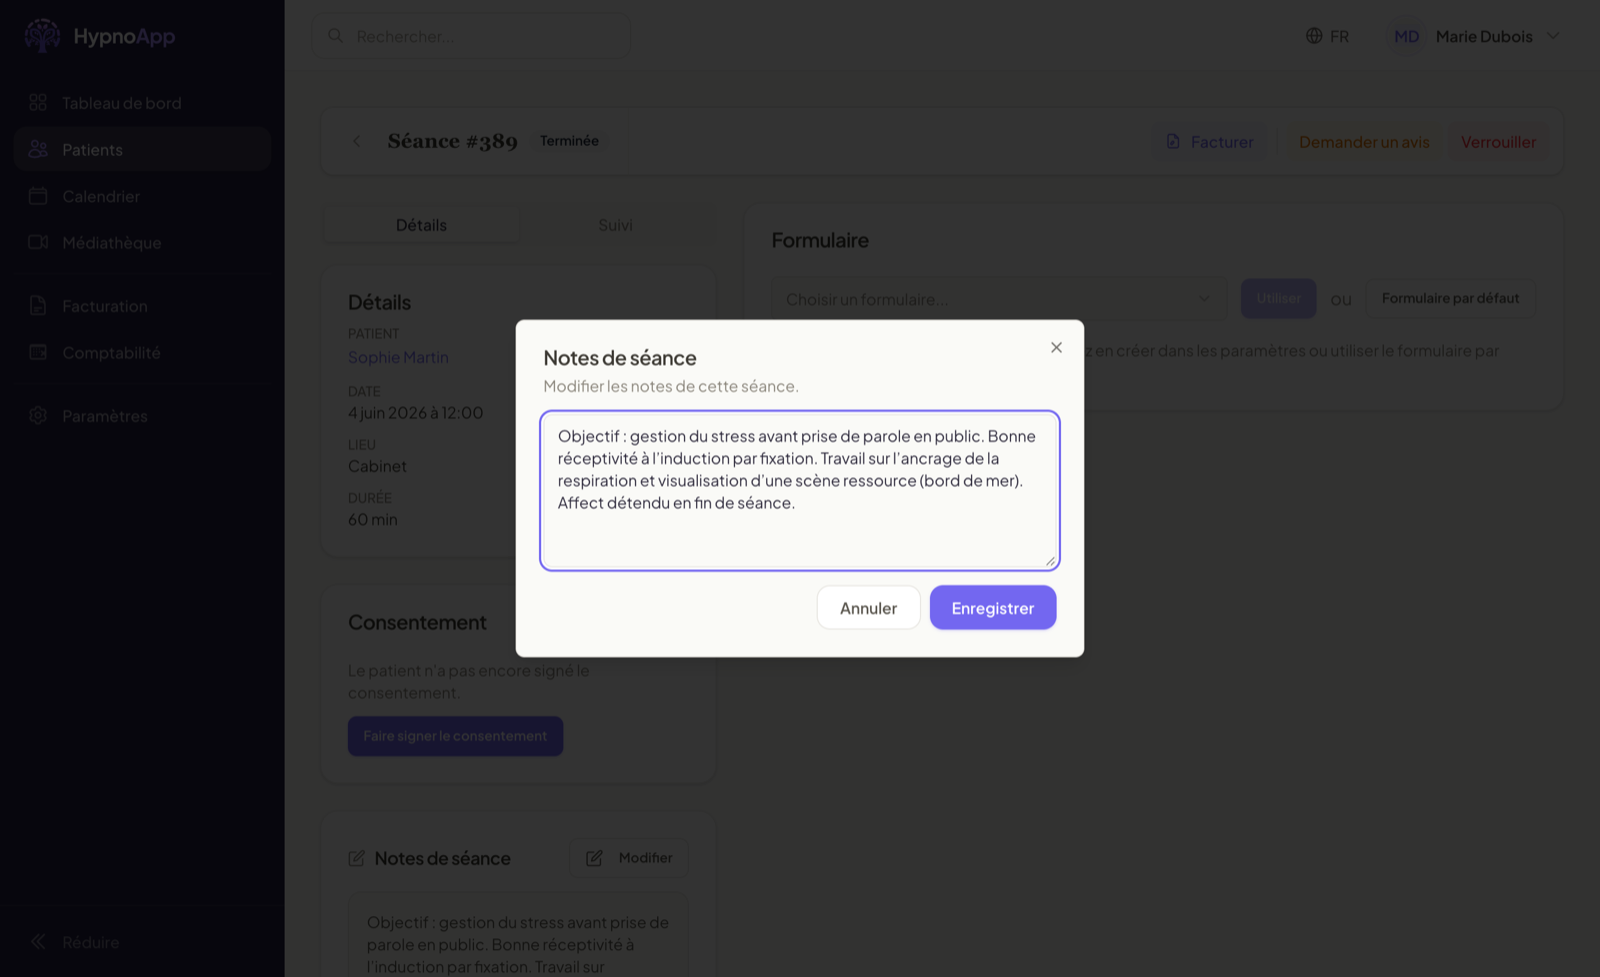Screen dimensions: 1600x977
Task: Click the Séance #389 title
Action: point(452,141)
